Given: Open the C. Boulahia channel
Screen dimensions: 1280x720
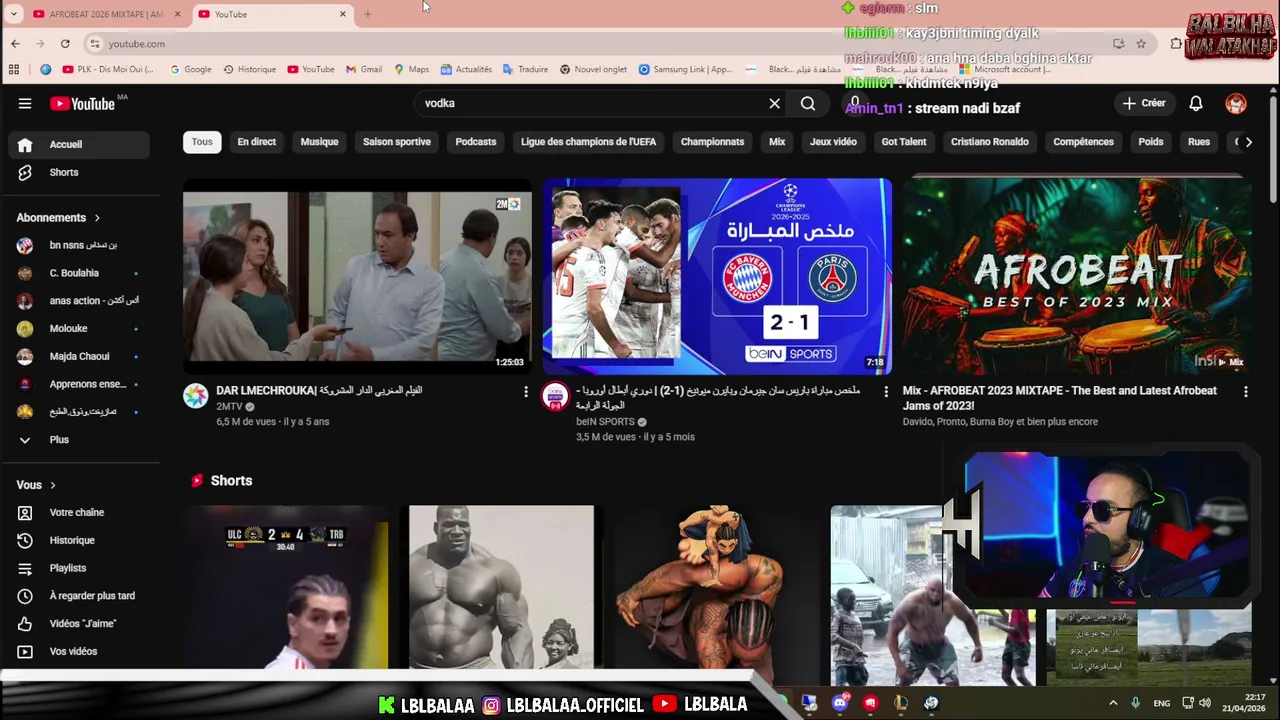Looking at the screenshot, I should click(x=79, y=273).
